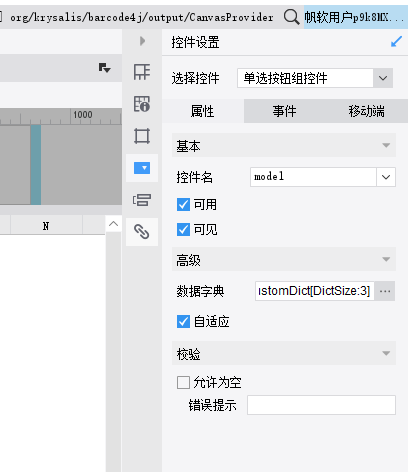The width and height of the screenshot is (408, 472).
Task: Click the 1000 ruler mark
Action: (83, 115)
